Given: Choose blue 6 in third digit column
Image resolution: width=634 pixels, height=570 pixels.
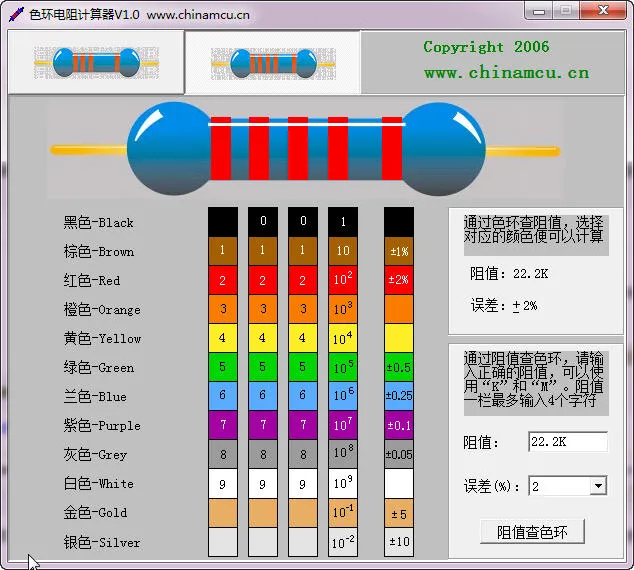Looking at the screenshot, I should [302, 396].
